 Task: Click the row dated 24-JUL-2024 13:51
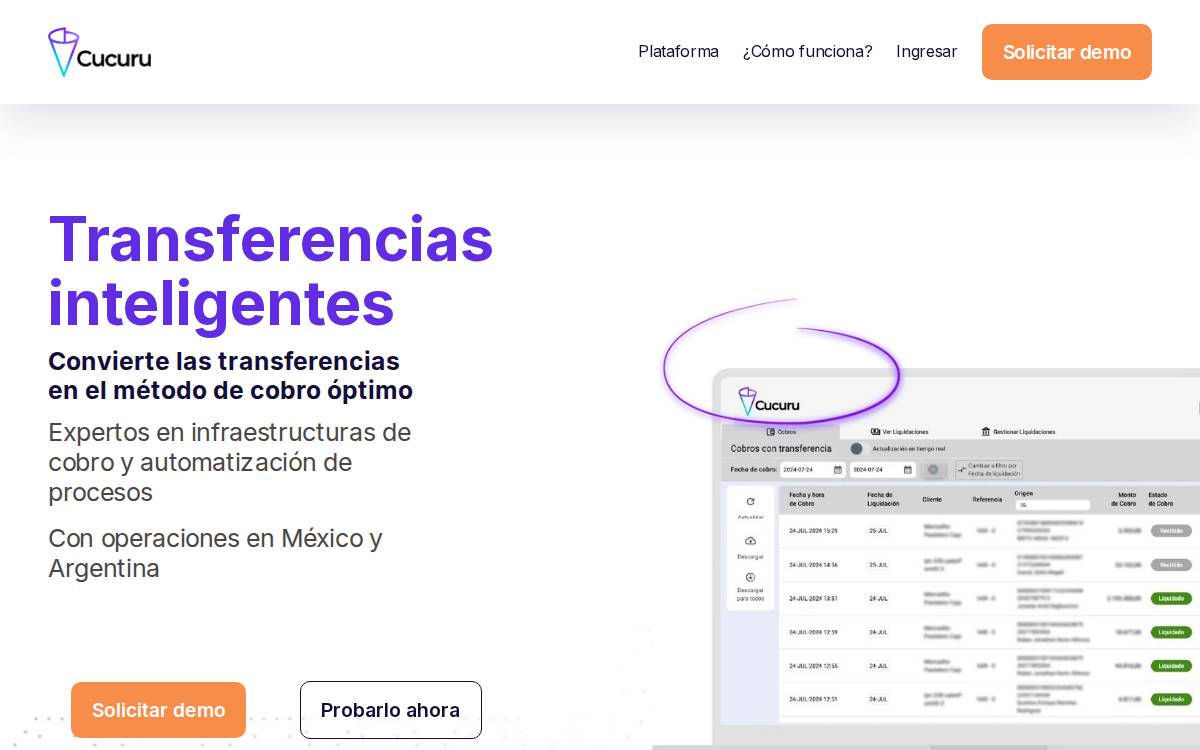tap(990, 598)
